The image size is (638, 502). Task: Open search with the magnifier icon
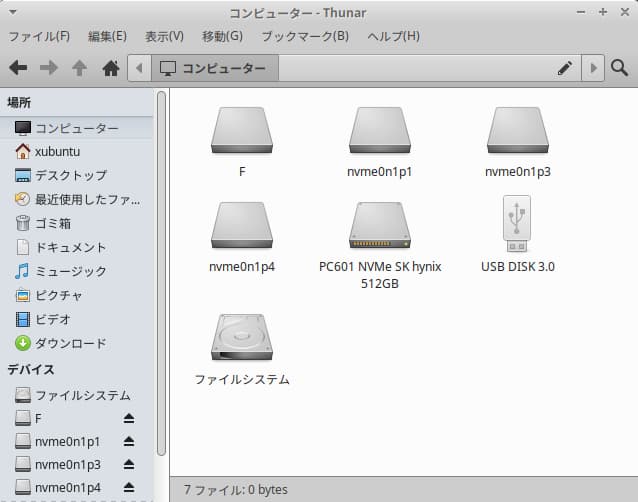pos(619,68)
